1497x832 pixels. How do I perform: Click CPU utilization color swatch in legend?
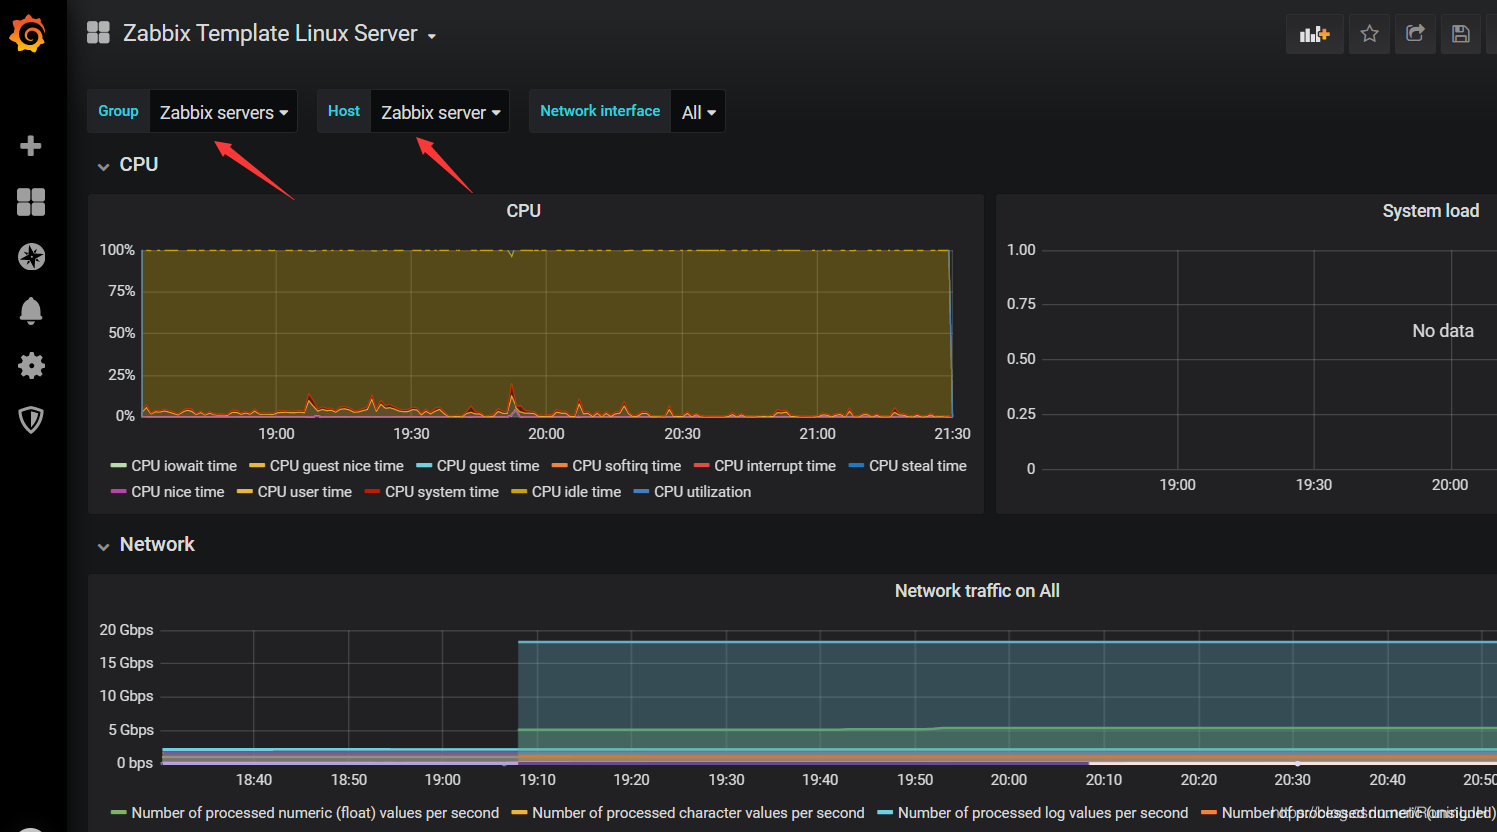coord(641,492)
